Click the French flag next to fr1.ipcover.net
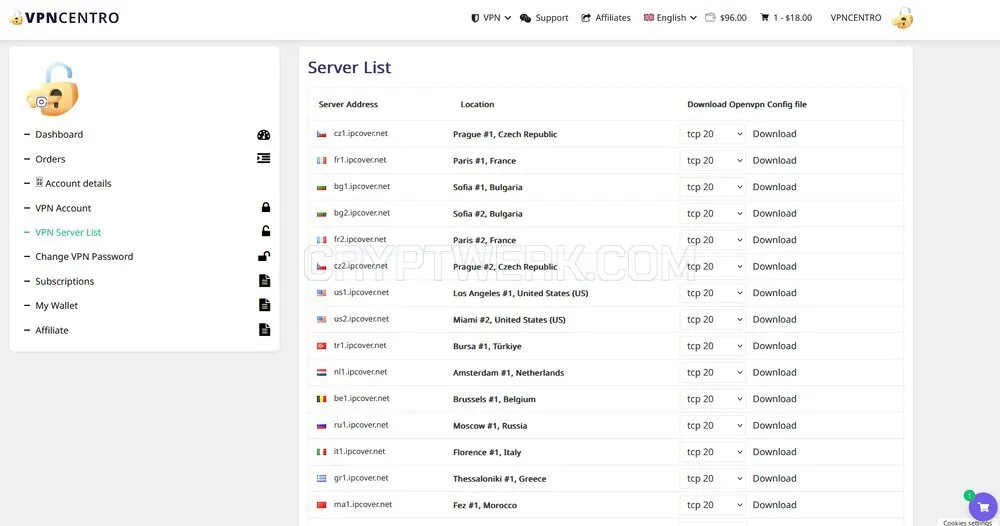1000x526 pixels. tap(321, 161)
